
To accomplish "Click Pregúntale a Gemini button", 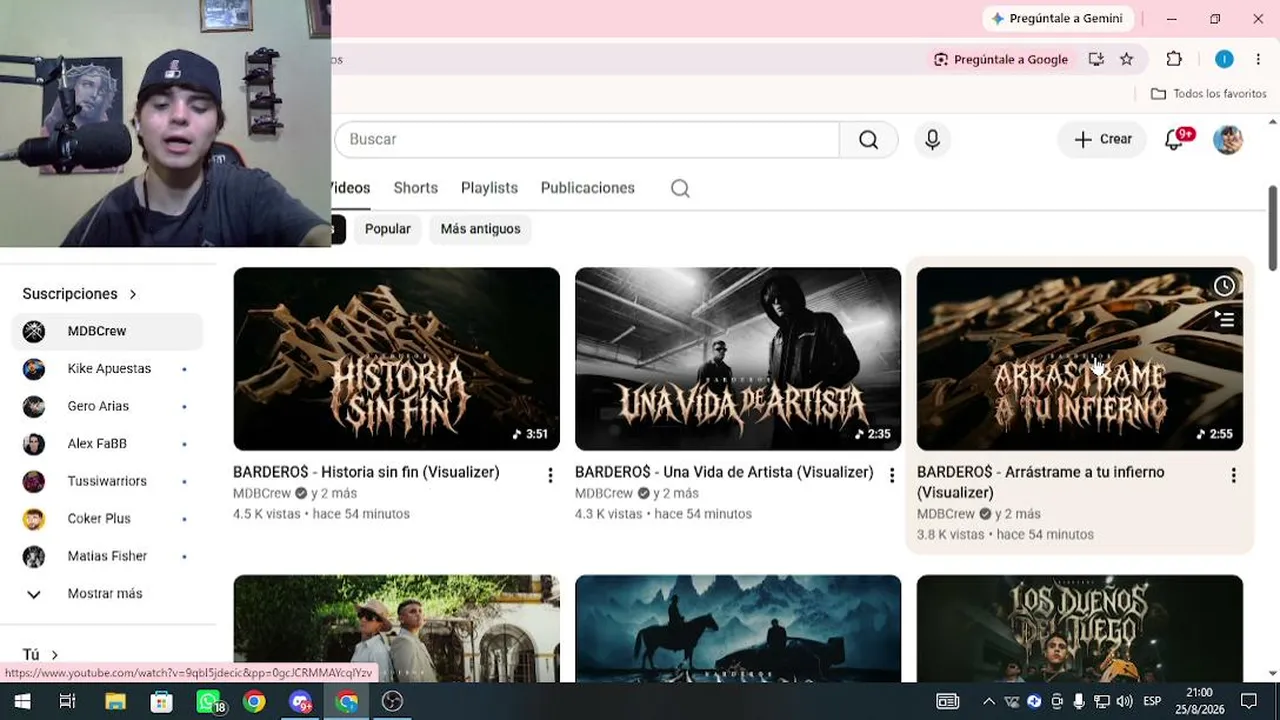I will point(1056,19).
